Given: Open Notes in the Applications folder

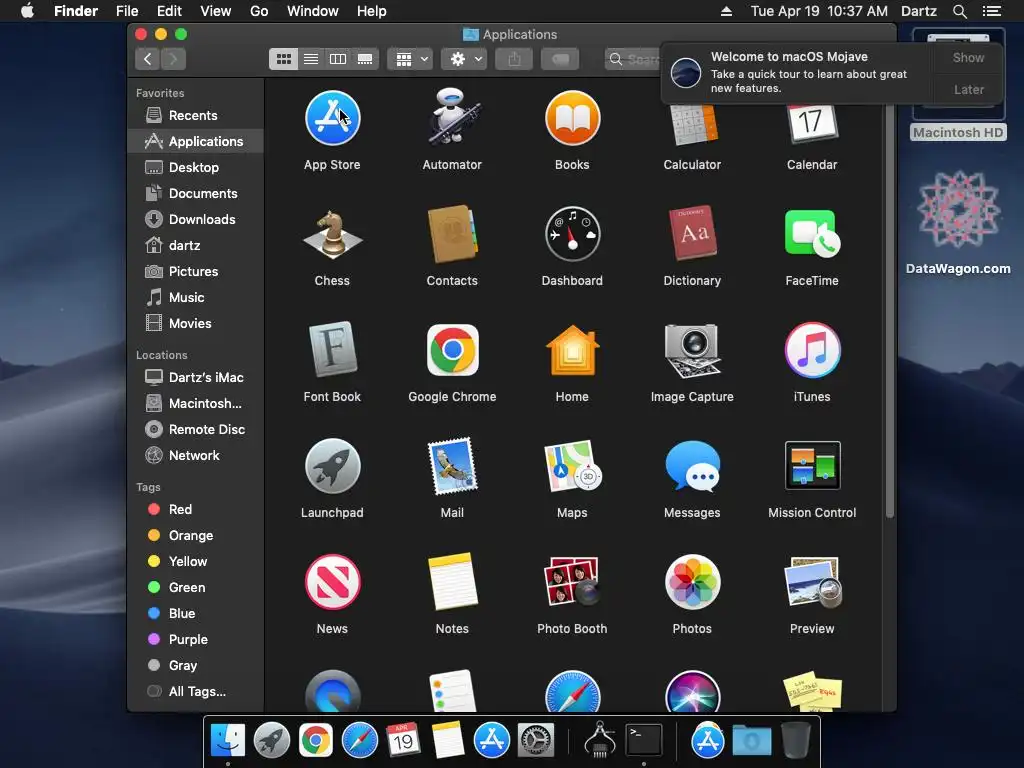Looking at the screenshot, I should (452, 582).
